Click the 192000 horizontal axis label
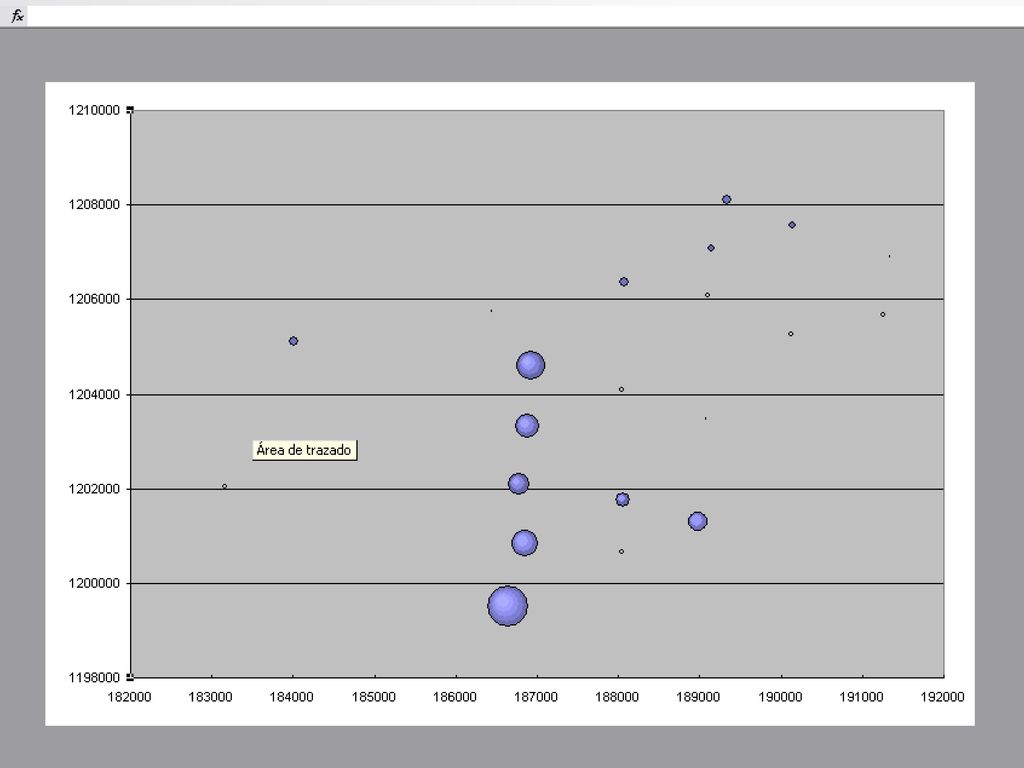Viewport: 1024px width, 768px height. tap(942, 697)
